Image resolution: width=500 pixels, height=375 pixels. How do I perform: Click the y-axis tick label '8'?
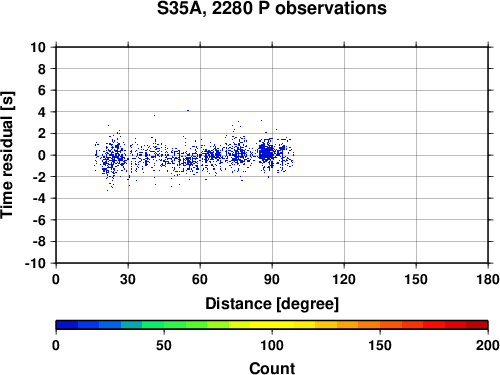point(42,69)
